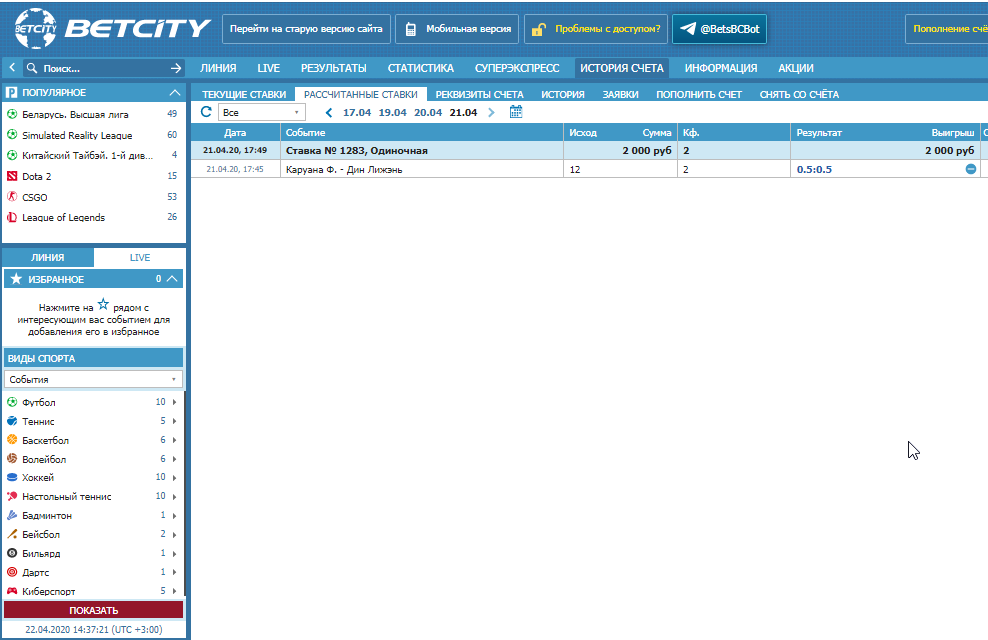Open the calendar date picker icon

tap(516, 112)
